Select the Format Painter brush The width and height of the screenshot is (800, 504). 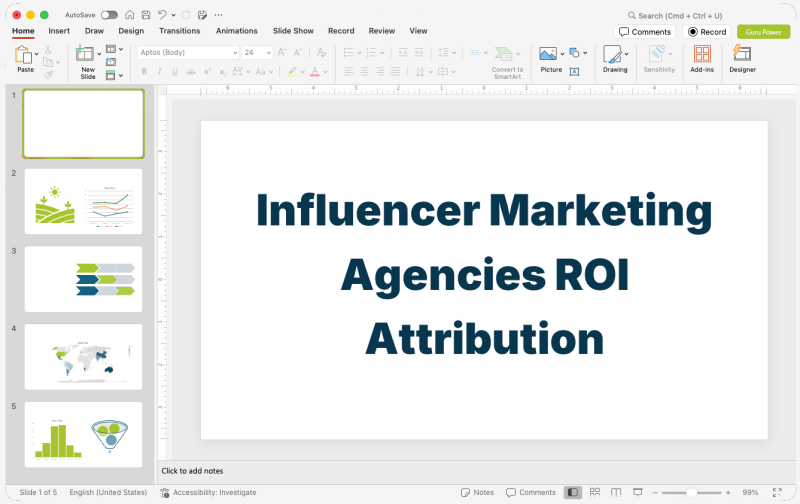click(x=48, y=74)
